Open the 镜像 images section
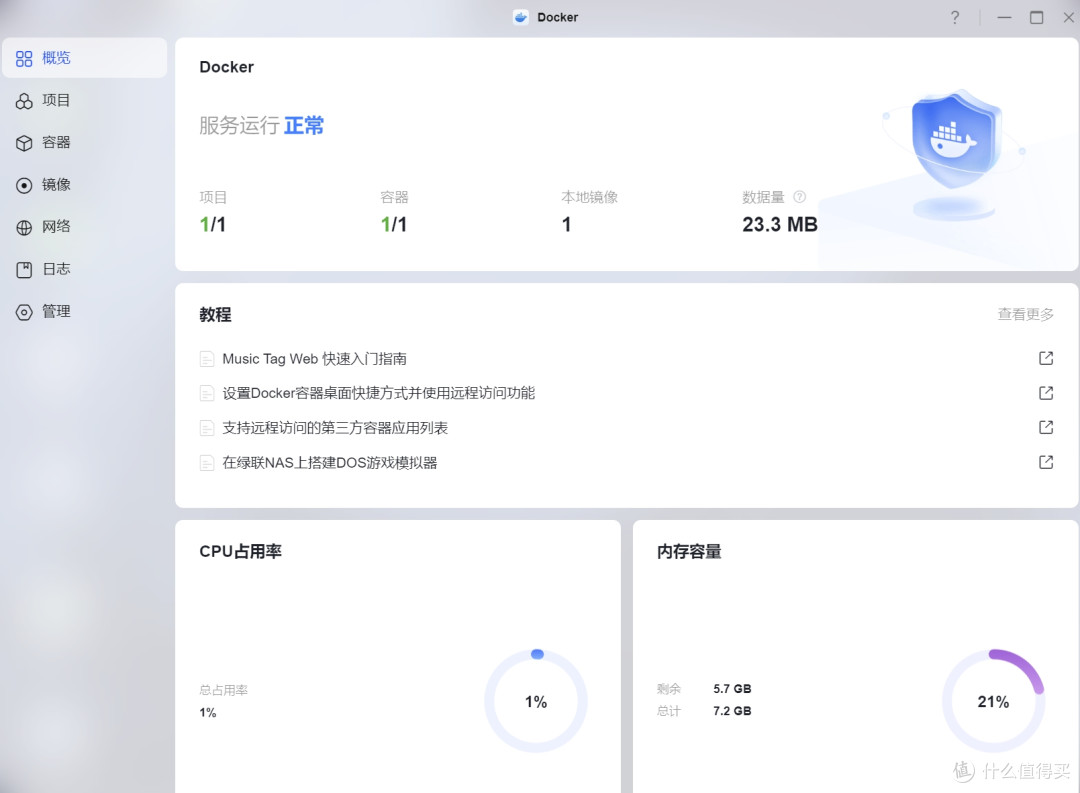 point(85,185)
